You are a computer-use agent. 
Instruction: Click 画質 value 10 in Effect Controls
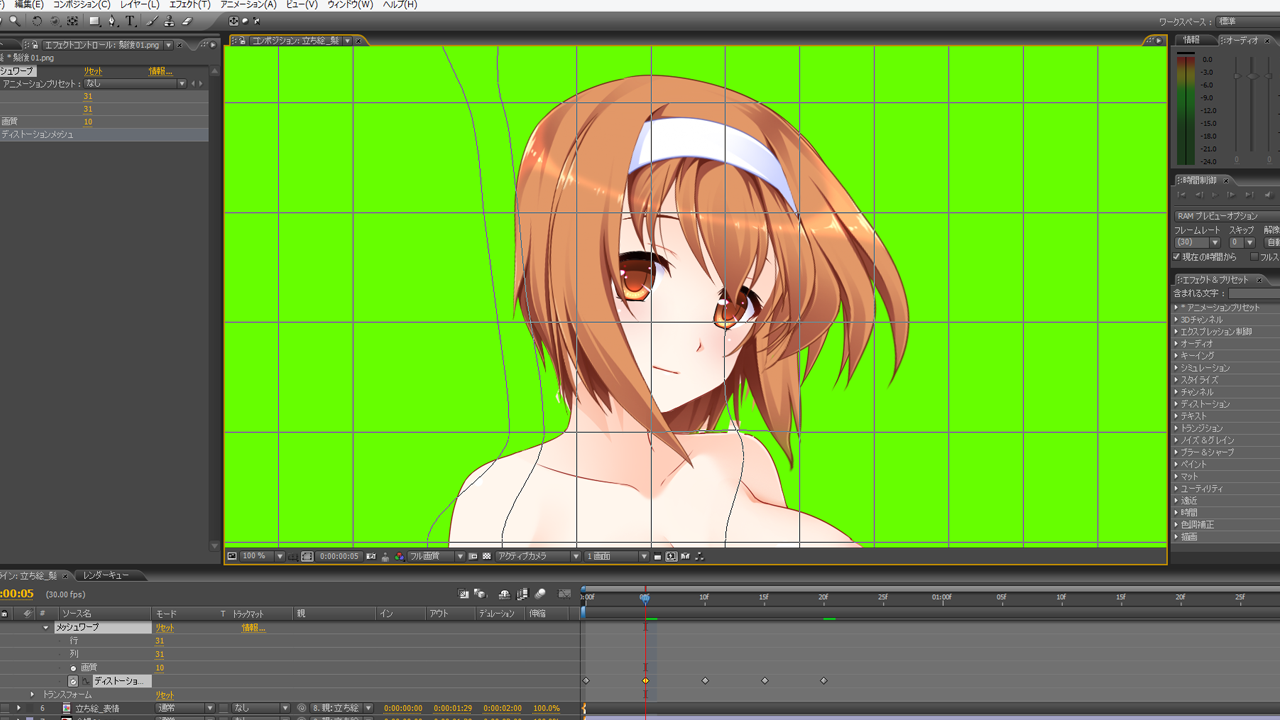pyautogui.click(x=88, y=122)
